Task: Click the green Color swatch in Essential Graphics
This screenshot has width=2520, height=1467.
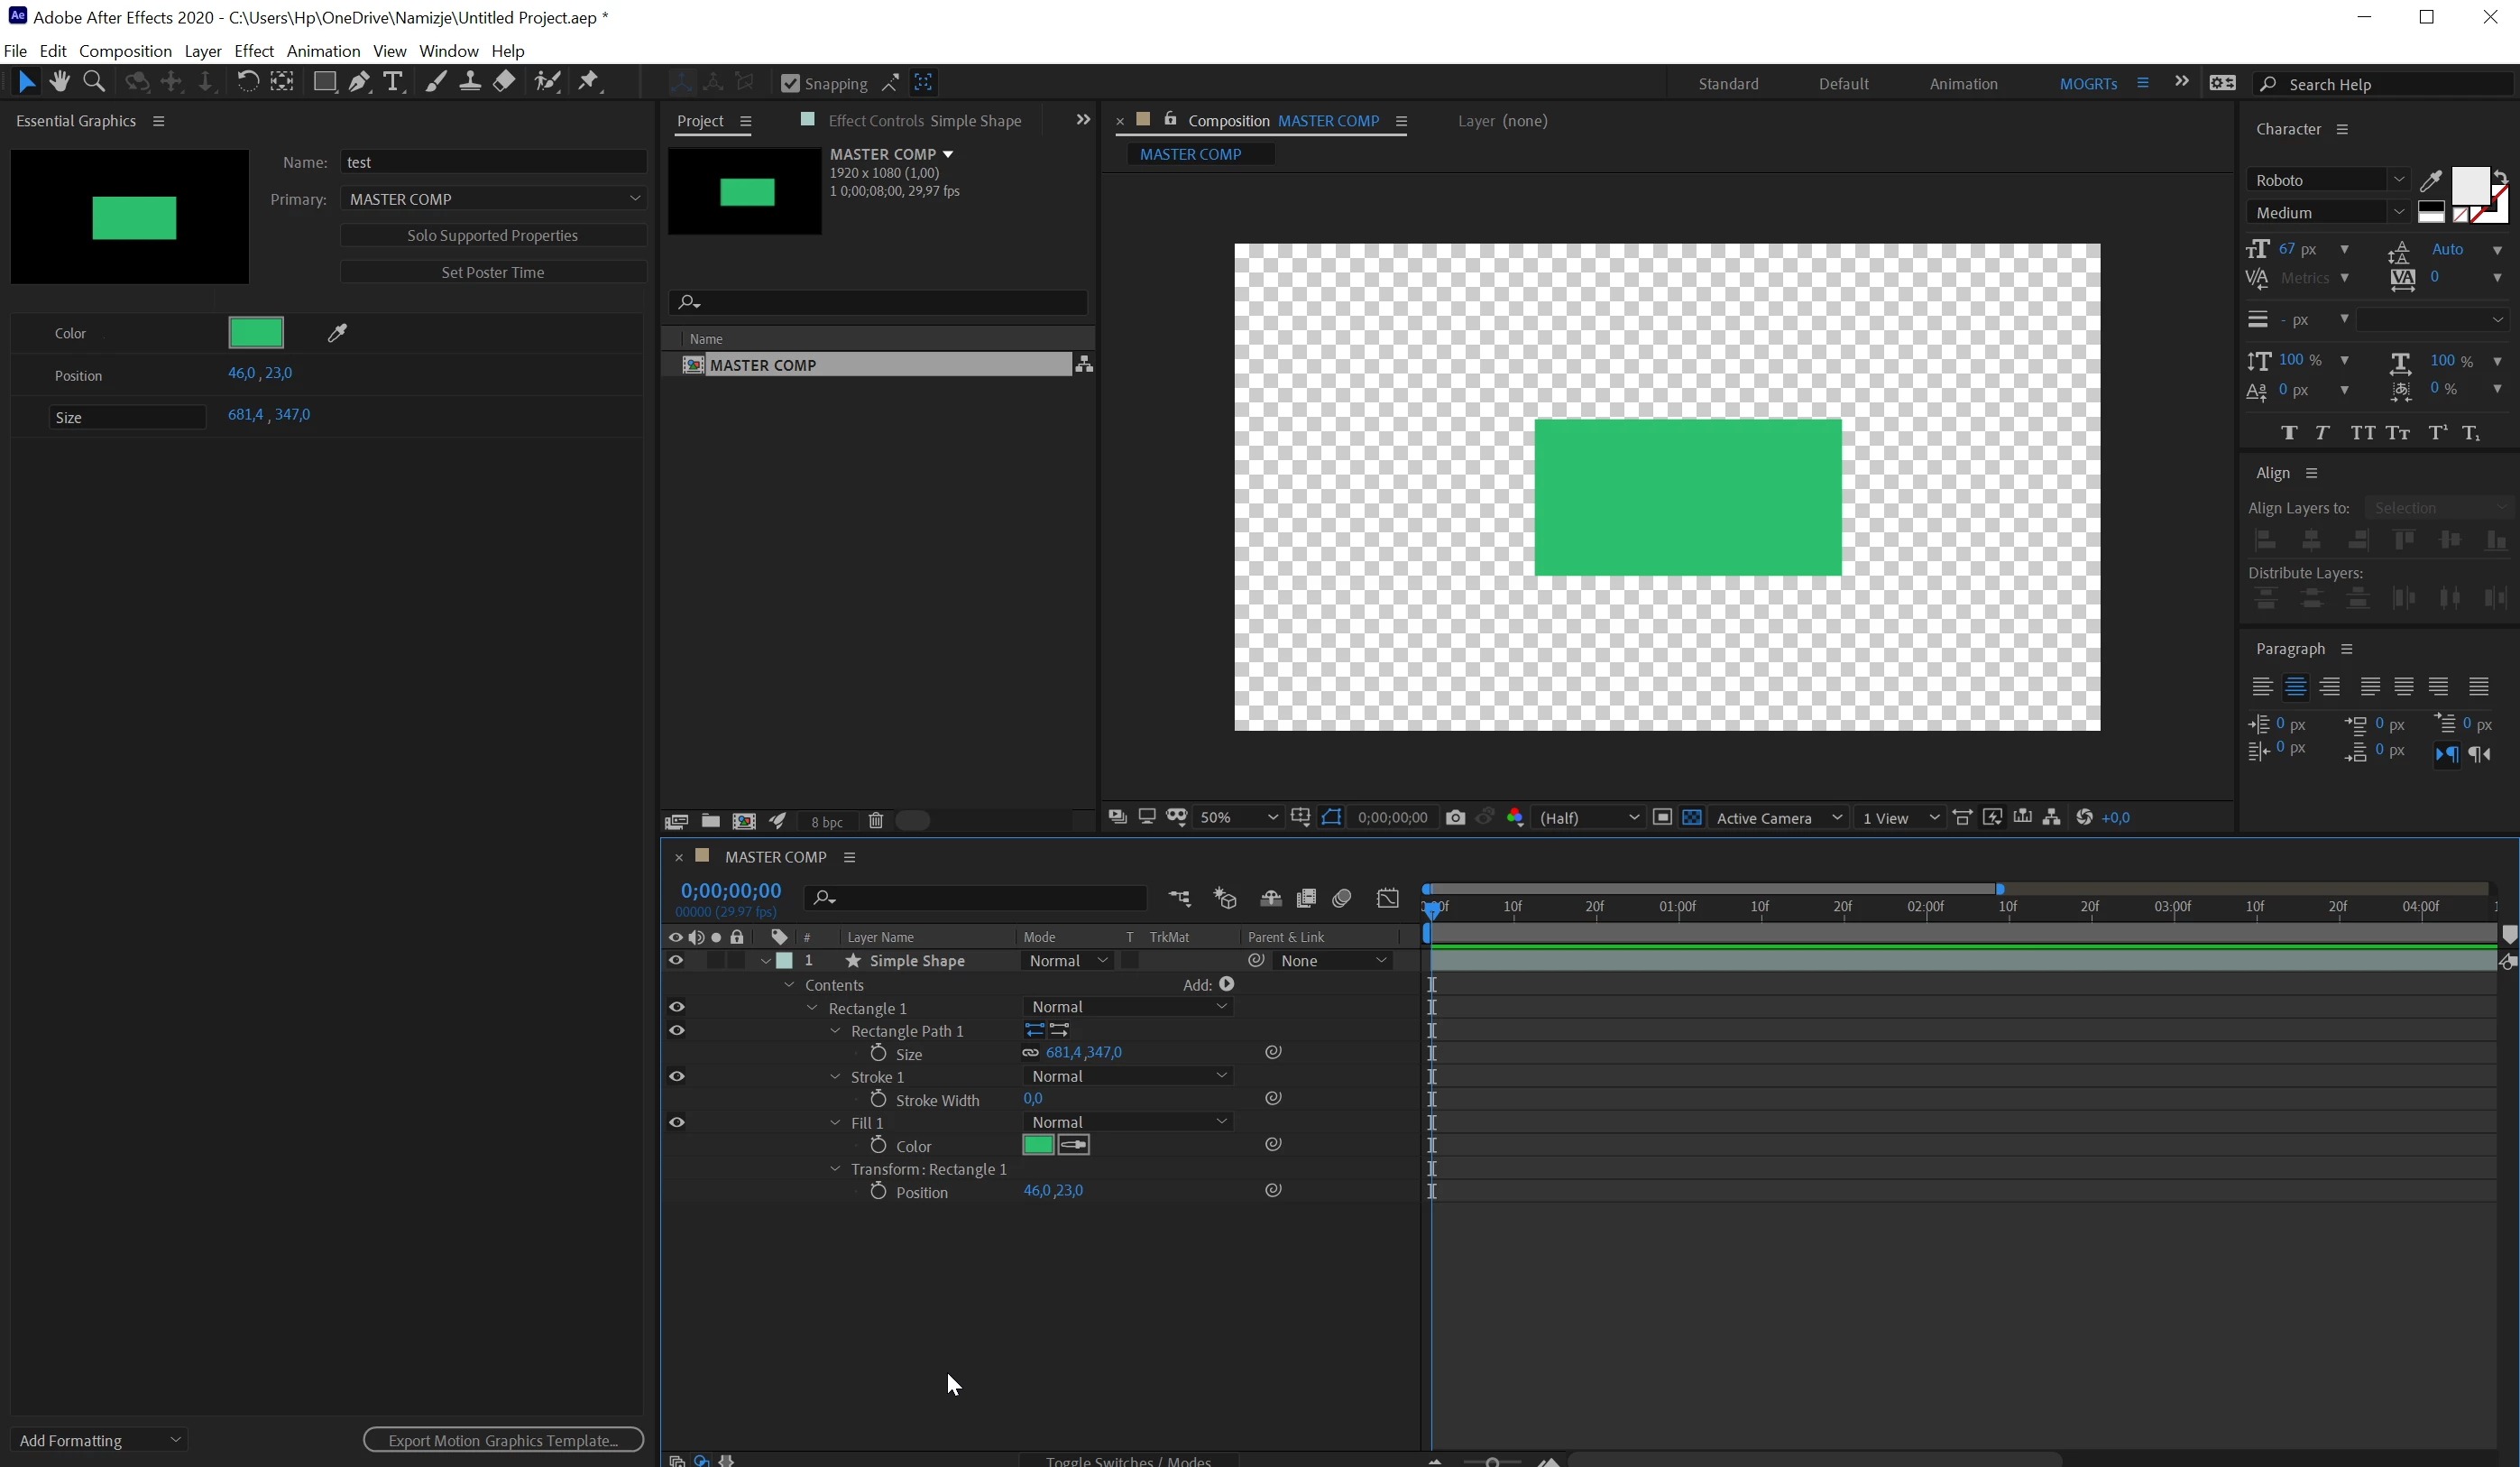Action: 256,333
